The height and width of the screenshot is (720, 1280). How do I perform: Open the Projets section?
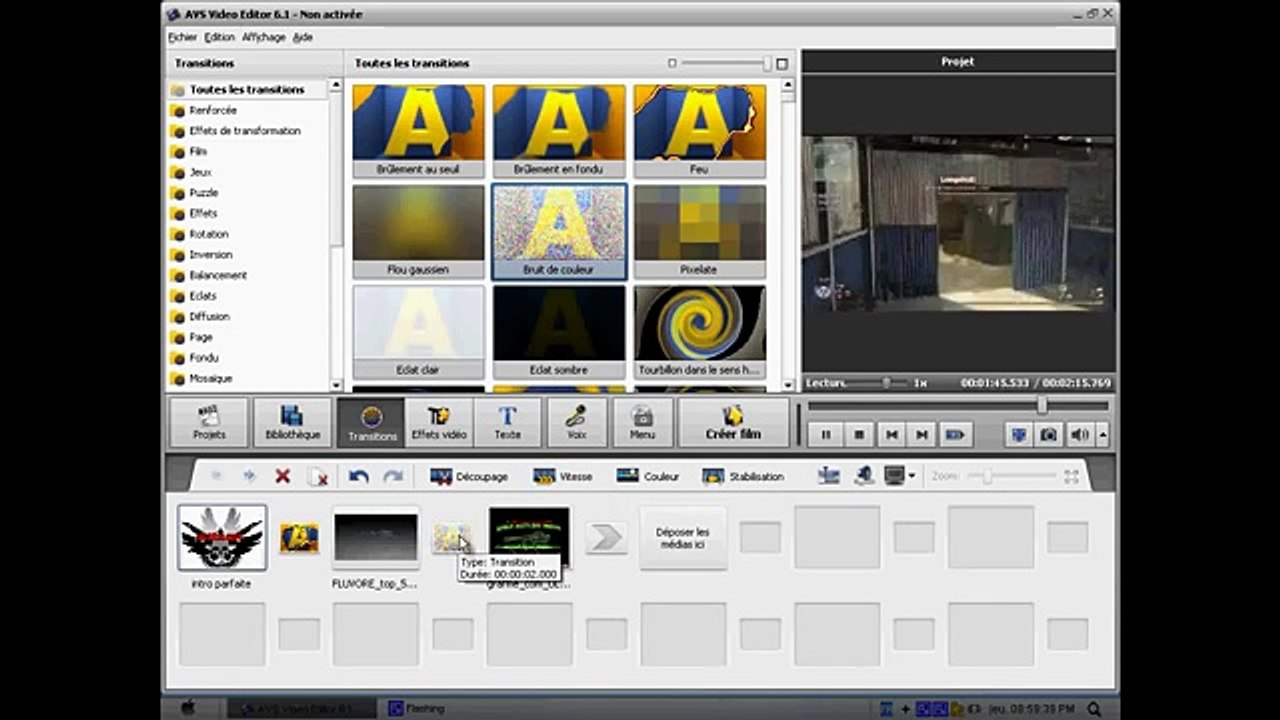[x=209, y=422]
